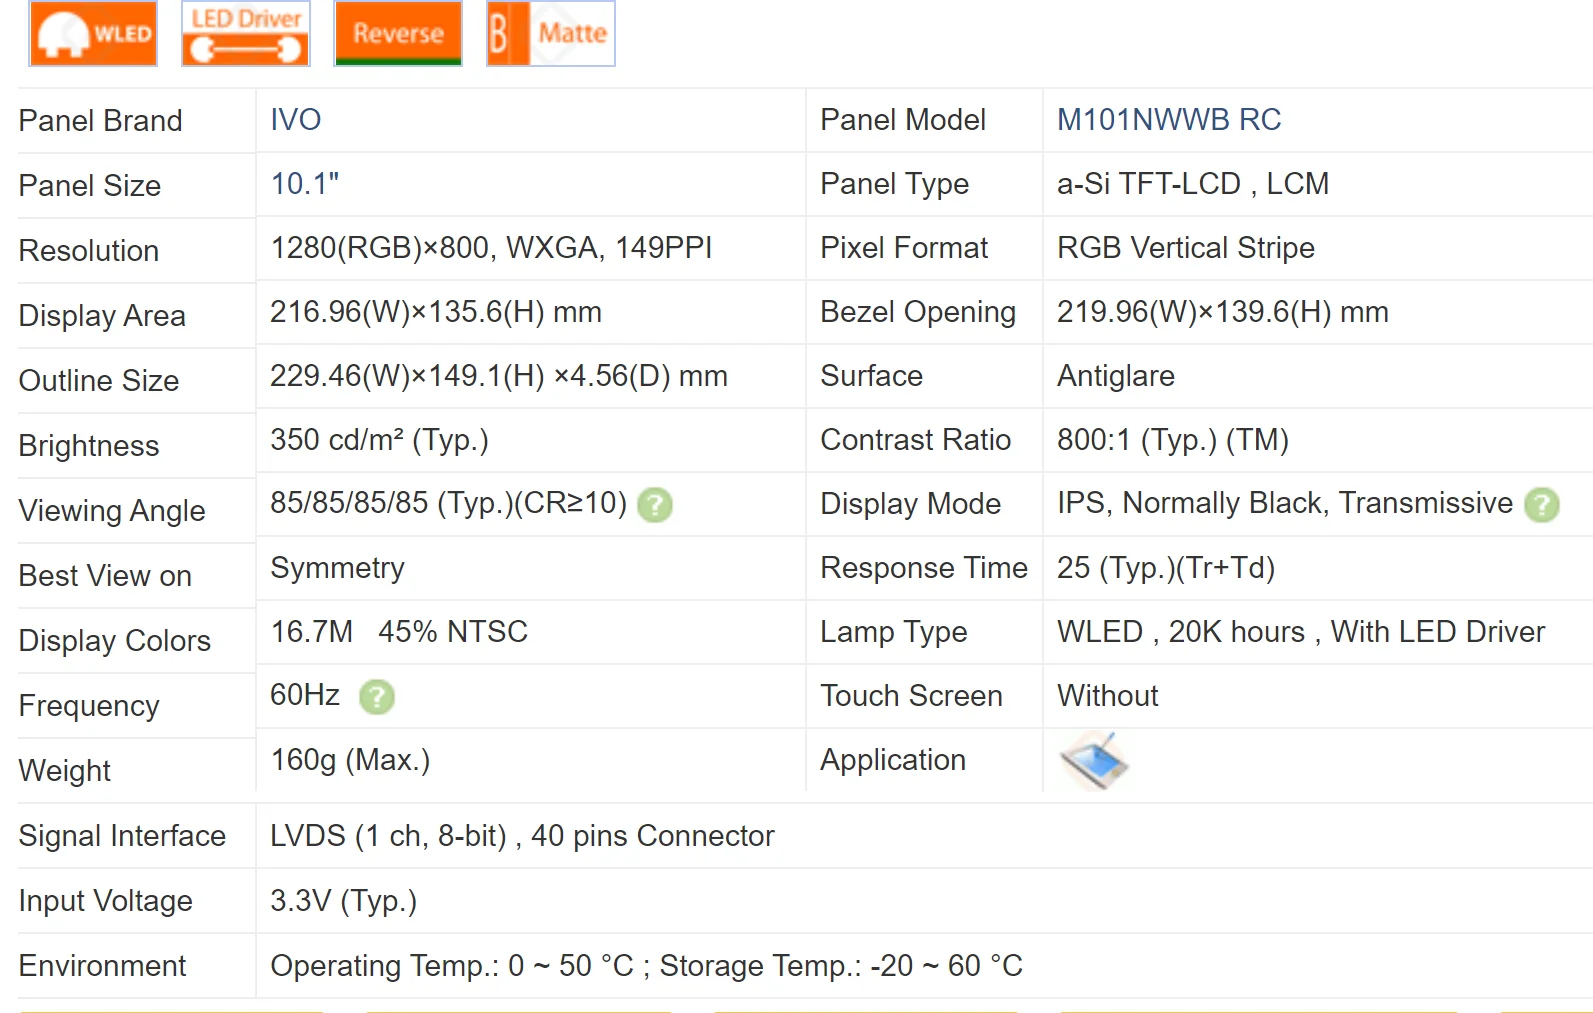This screenshot has width=1593, height=1013.
Task: Open the 10.1" panel size link
Action: click(x=305, y=184)
